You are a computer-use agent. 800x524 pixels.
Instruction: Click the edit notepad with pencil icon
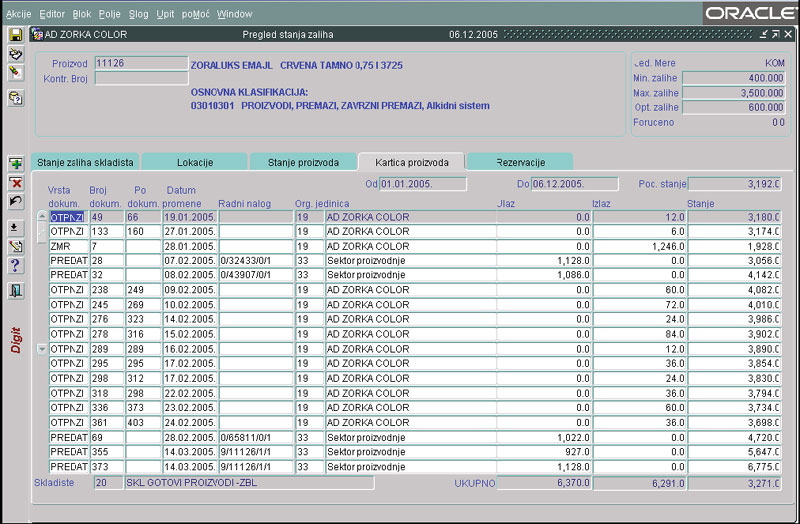pyautogui.click(x=16, y=246)
